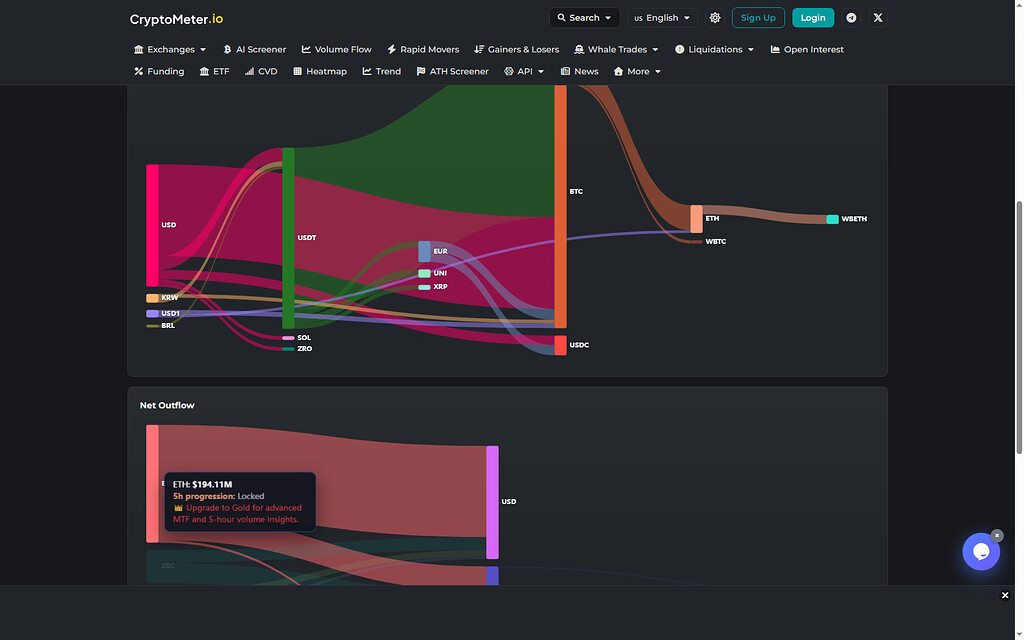Expand the More menu

pos(637,72)
